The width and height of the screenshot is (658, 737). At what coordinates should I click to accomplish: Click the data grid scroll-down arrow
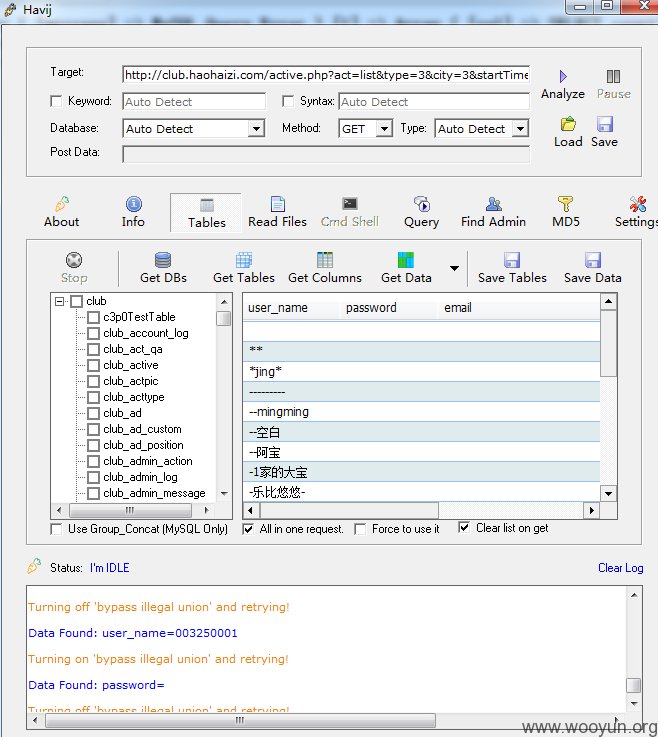[609, 494]
